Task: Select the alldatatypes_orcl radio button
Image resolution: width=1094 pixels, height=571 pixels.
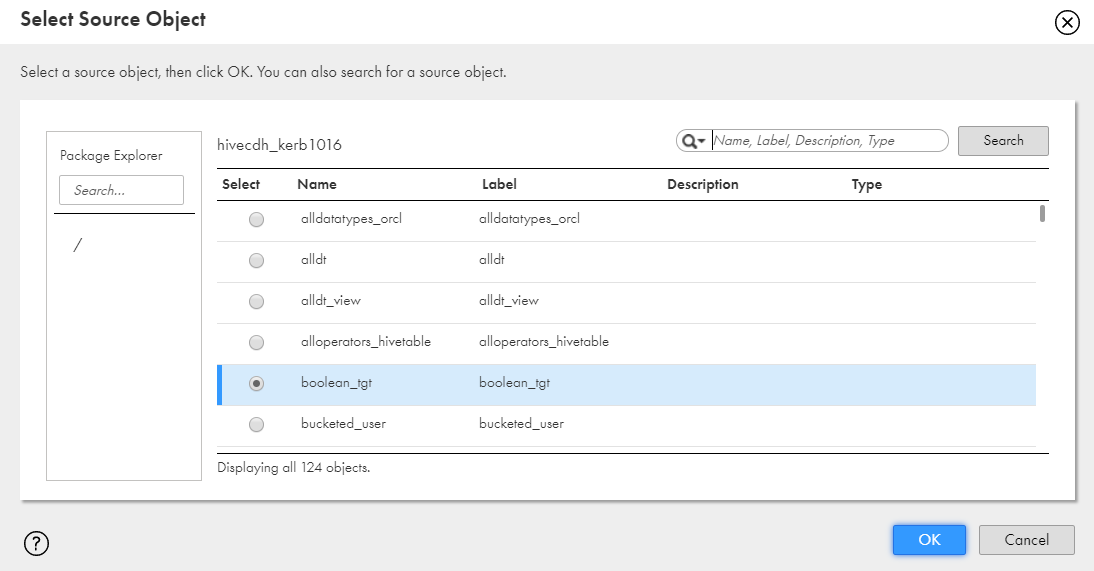Action: tap(257, 219)
